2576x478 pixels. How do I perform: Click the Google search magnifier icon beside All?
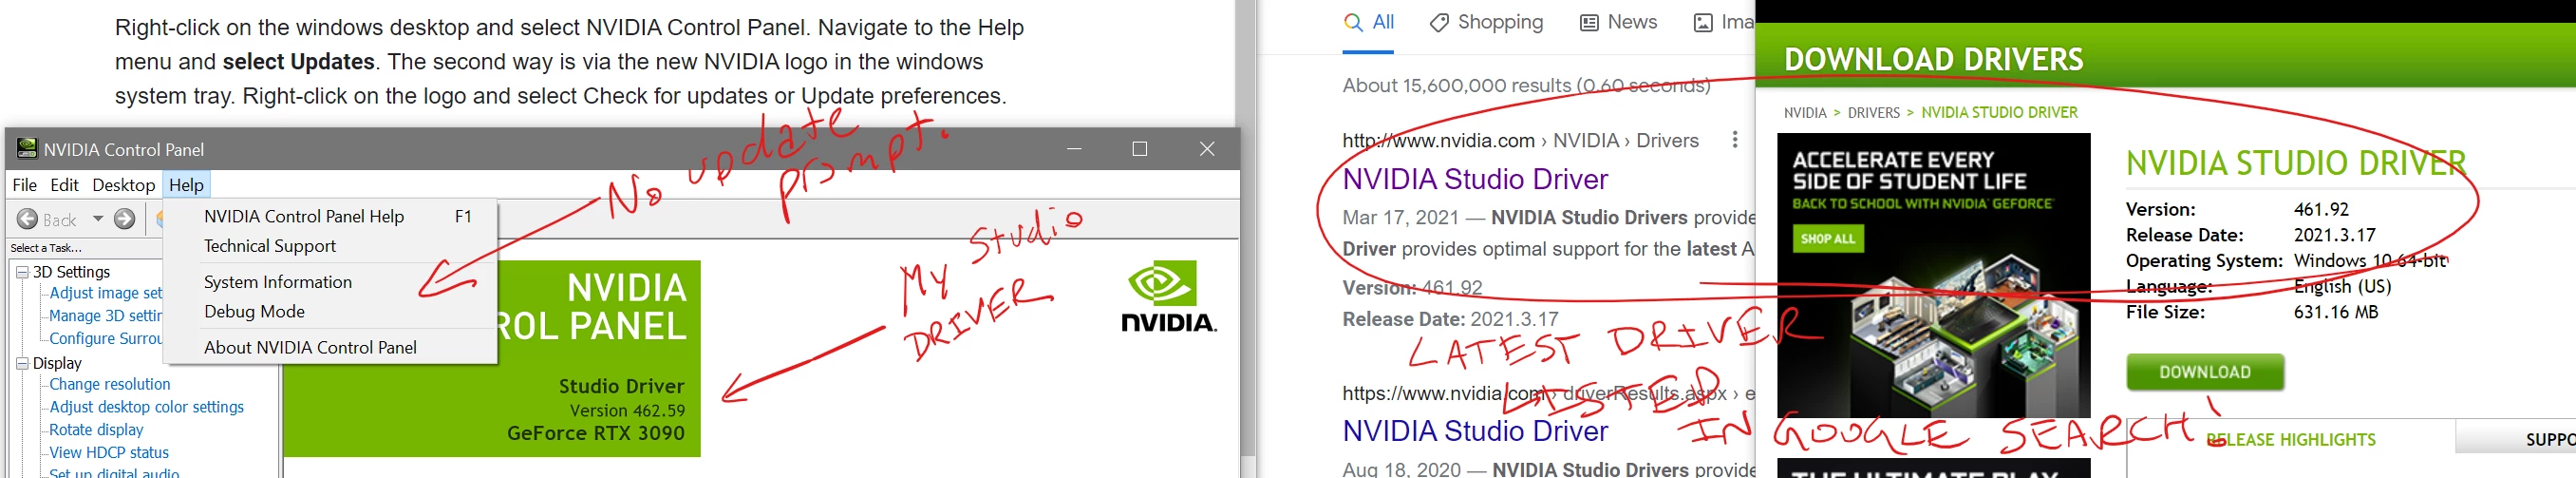point(1353,22)
